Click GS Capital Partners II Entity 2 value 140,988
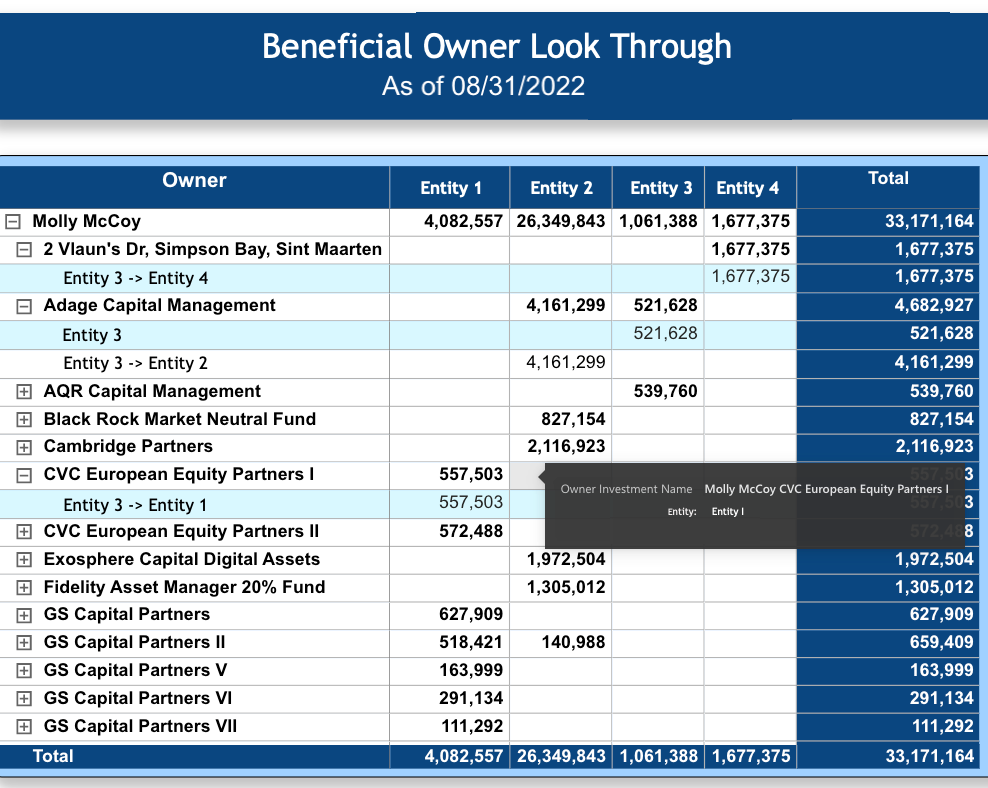Viewport: 988px width, 788px height. (573, 642)
